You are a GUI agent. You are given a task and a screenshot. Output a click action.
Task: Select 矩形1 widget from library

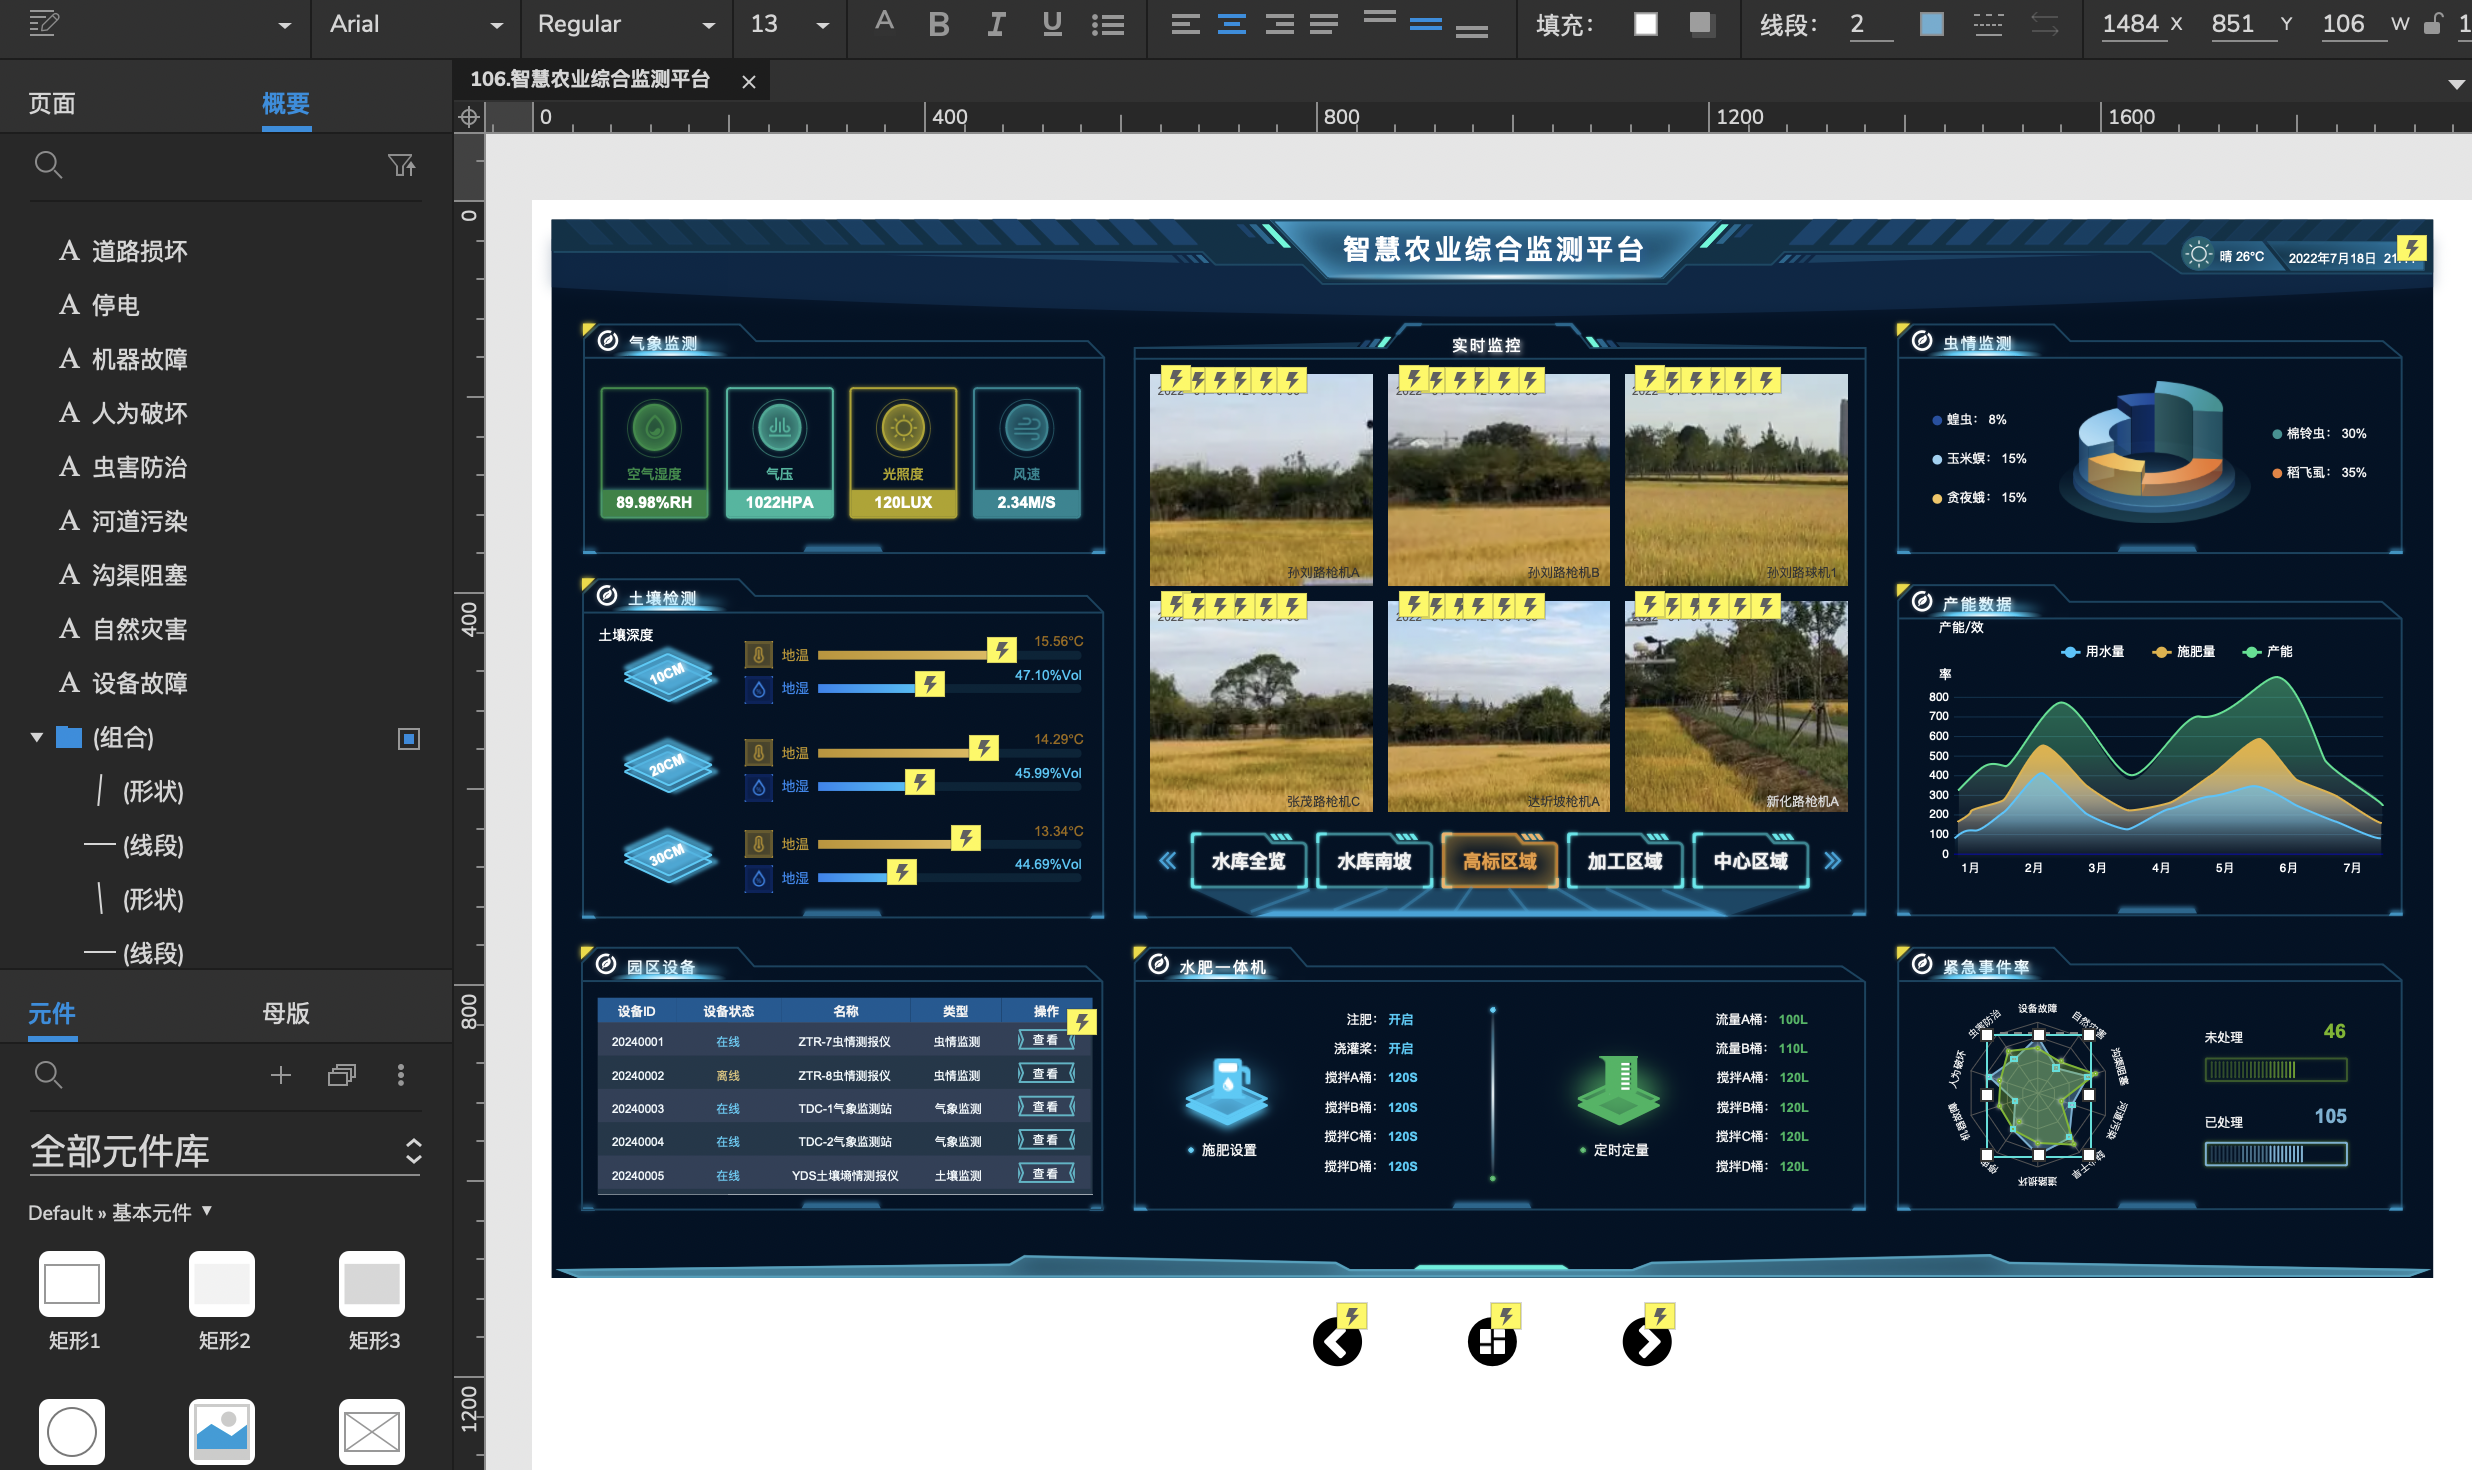[72, 1284]
